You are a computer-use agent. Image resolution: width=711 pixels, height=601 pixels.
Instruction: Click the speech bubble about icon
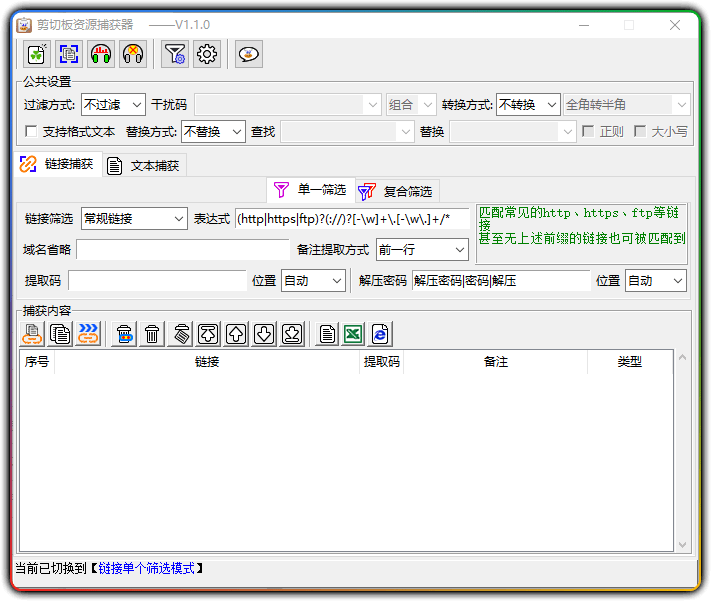(248, 55)
